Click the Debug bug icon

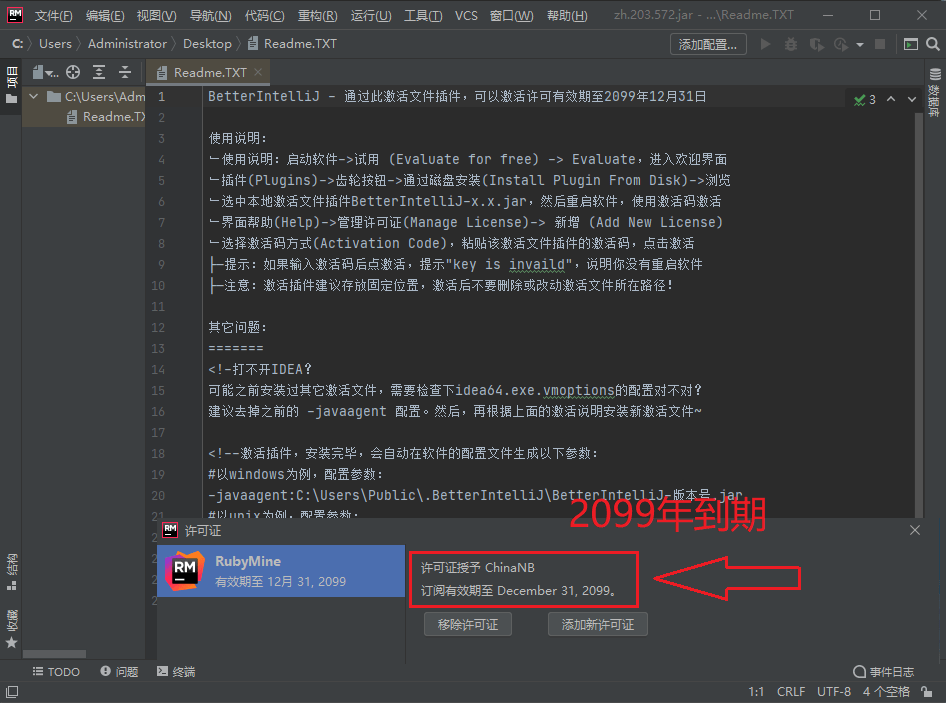(x=790, y=44)
